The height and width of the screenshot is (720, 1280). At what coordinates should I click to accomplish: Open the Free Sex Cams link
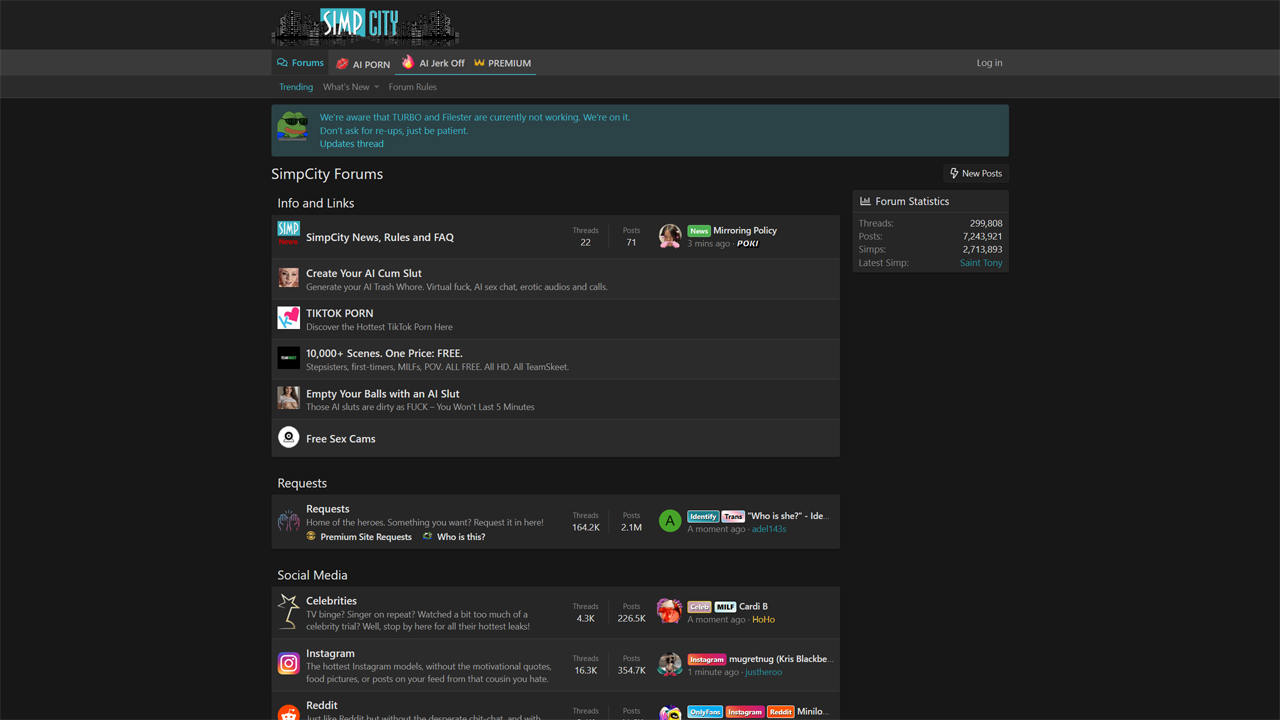[x=341, y=439]
